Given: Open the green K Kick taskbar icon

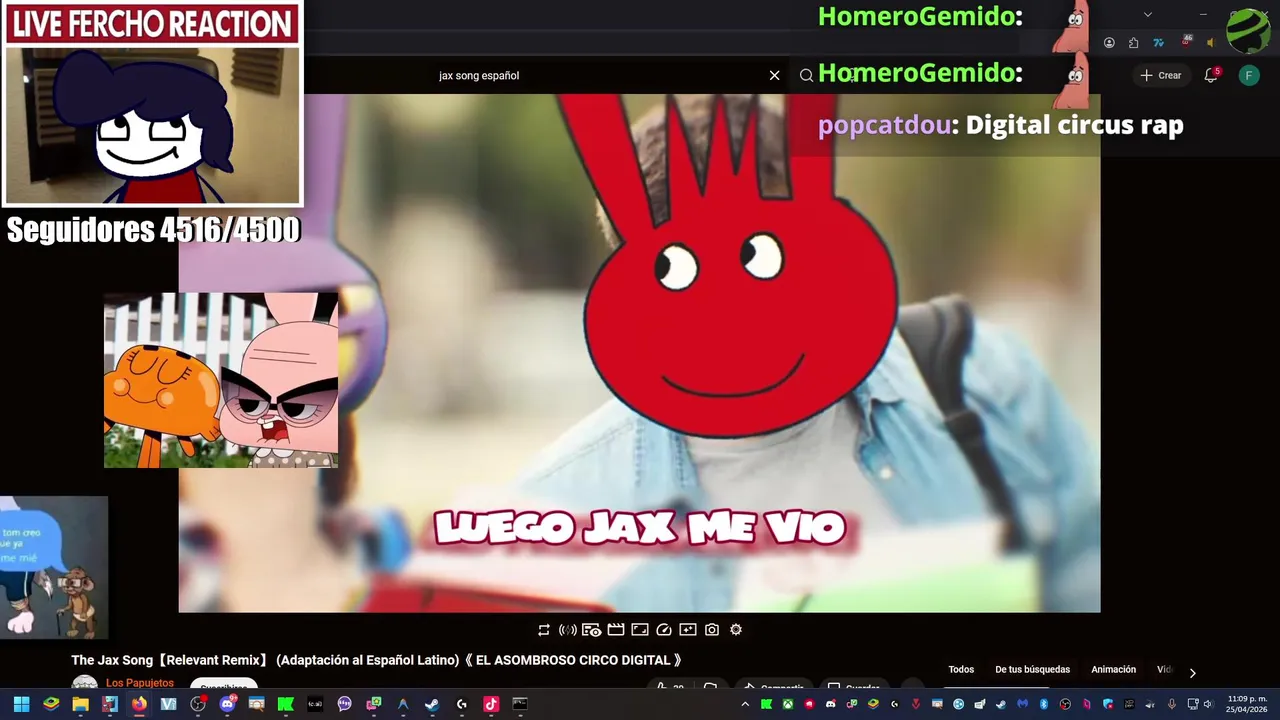Looking at the screenshot, I should [x=286, y=704].
